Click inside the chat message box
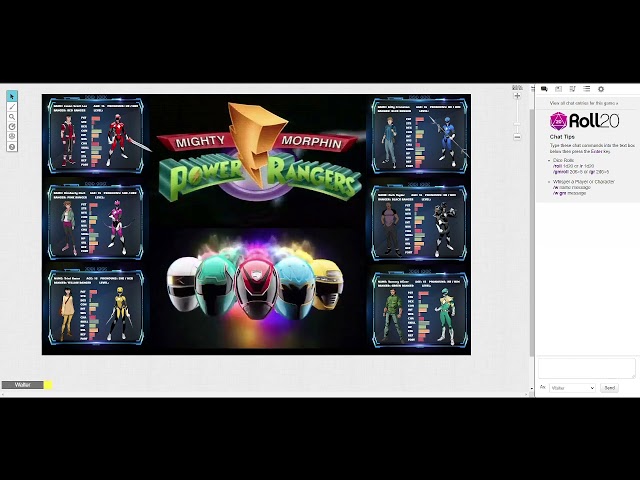Screen dimensions: 640x480 click(587, 369)
